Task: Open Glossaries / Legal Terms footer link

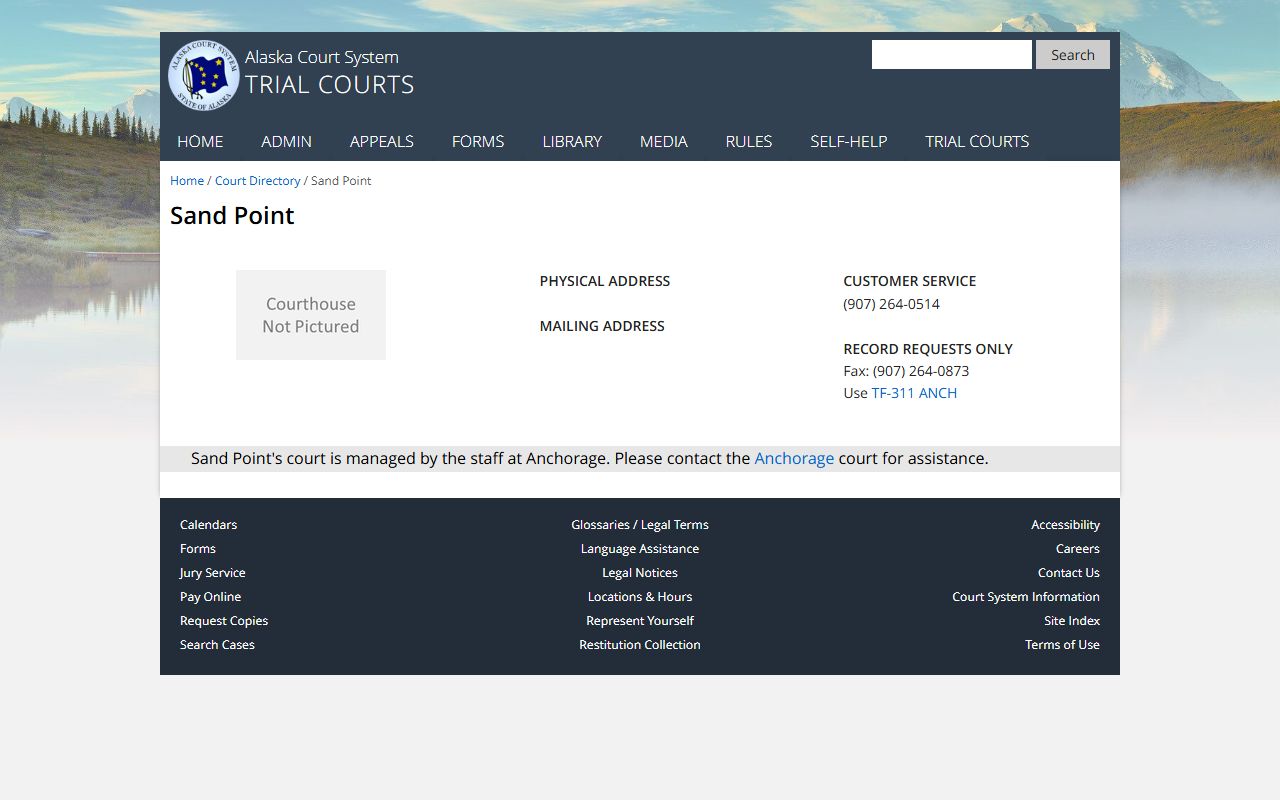Action: (x=640, y=525)
